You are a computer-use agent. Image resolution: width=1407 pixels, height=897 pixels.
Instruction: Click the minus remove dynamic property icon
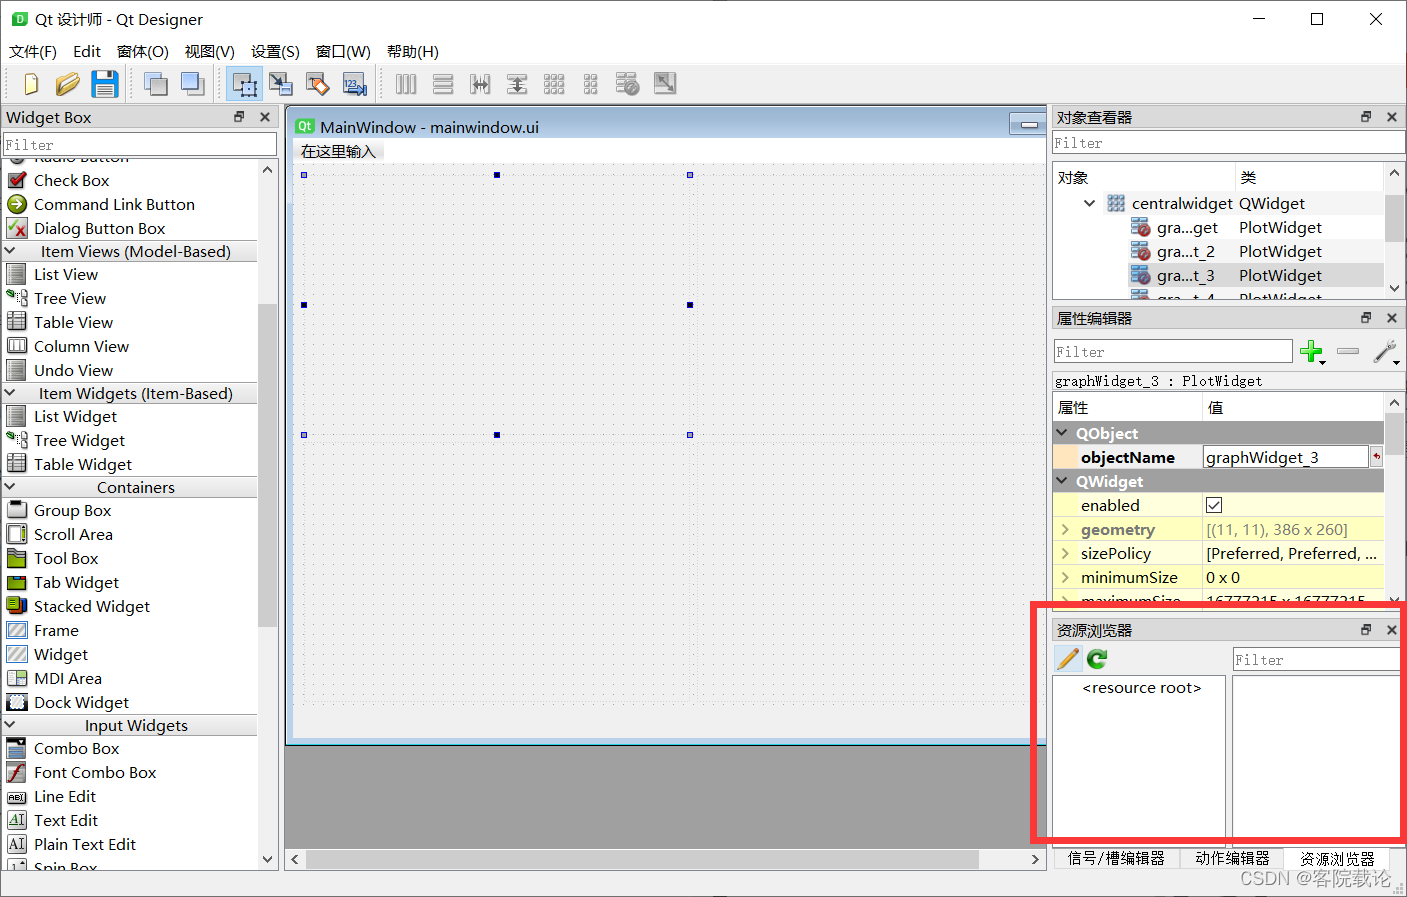[1348, 351]
